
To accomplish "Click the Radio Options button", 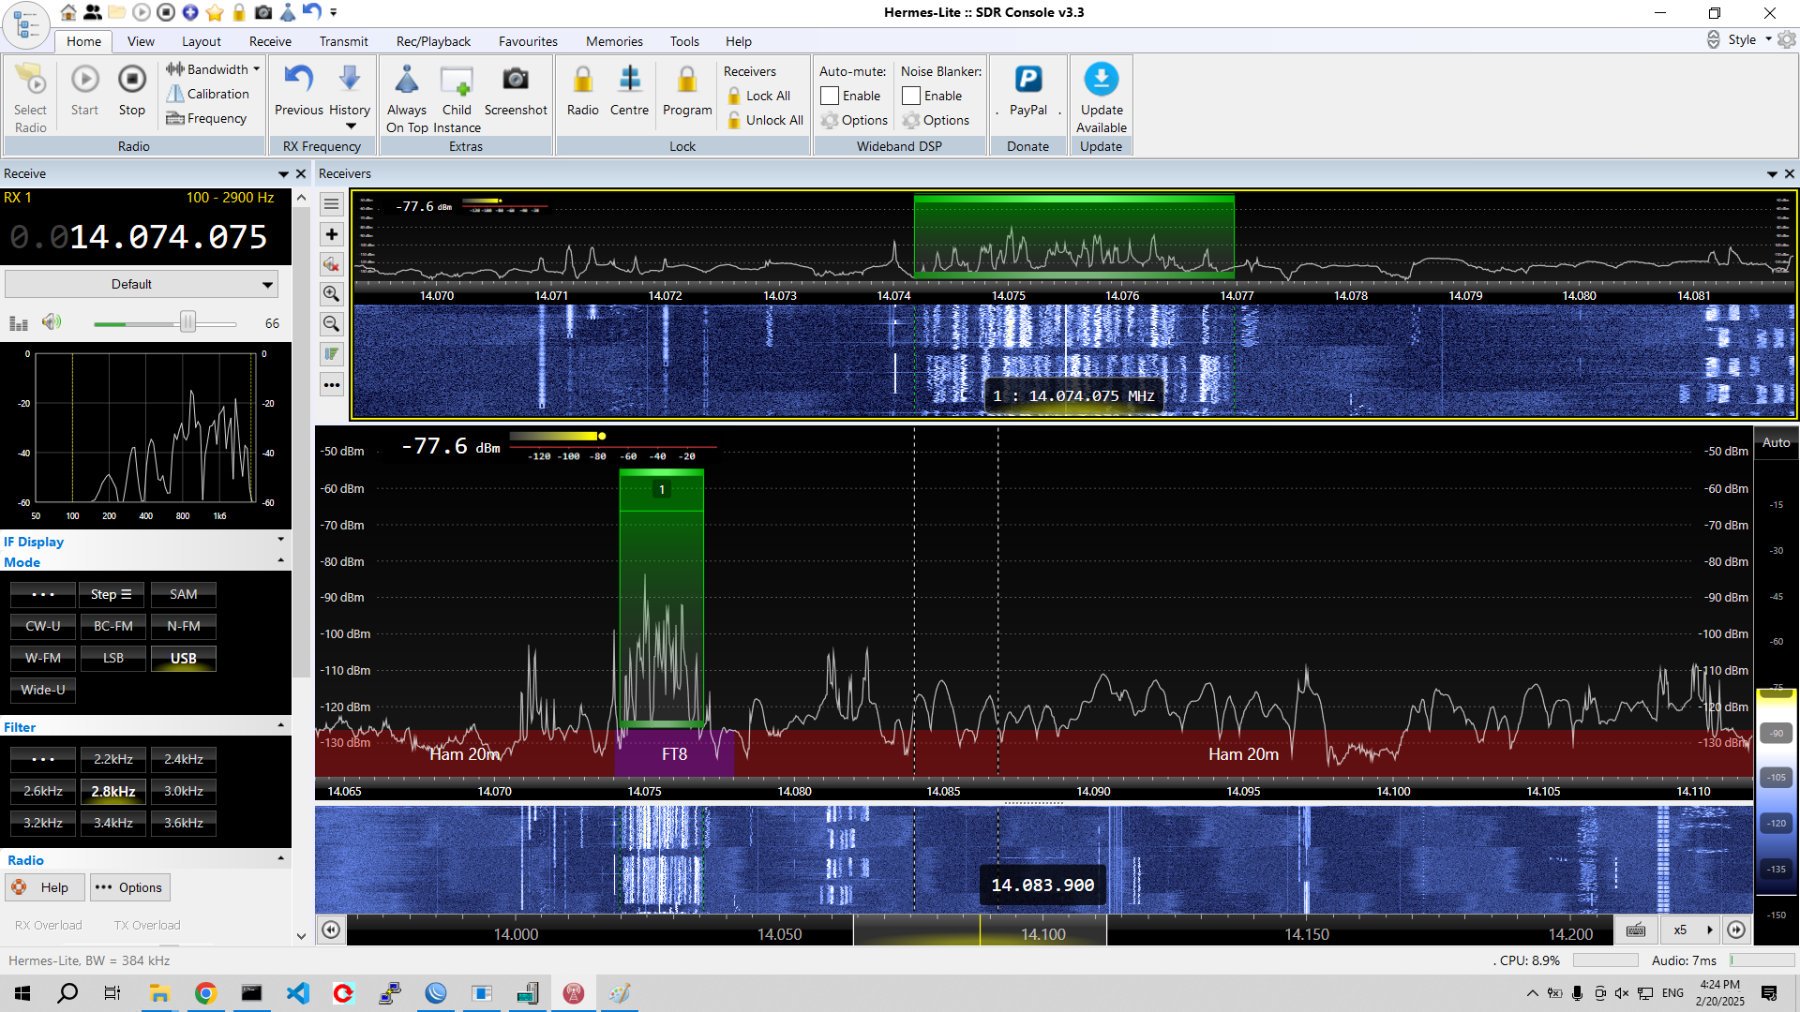I will pyautogui.click(x=129, y=887).
